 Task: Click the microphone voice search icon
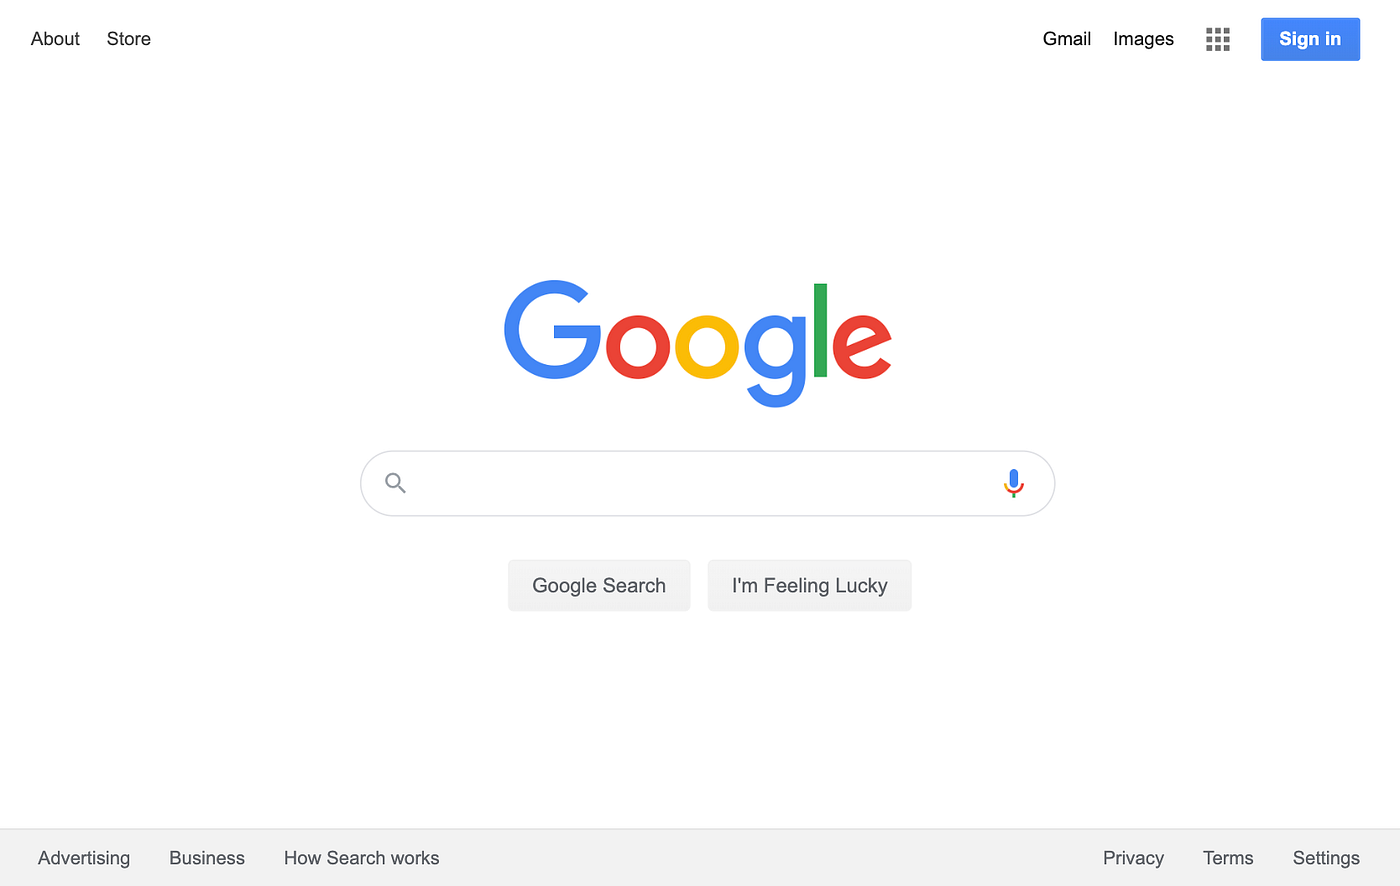(1013, 483)
